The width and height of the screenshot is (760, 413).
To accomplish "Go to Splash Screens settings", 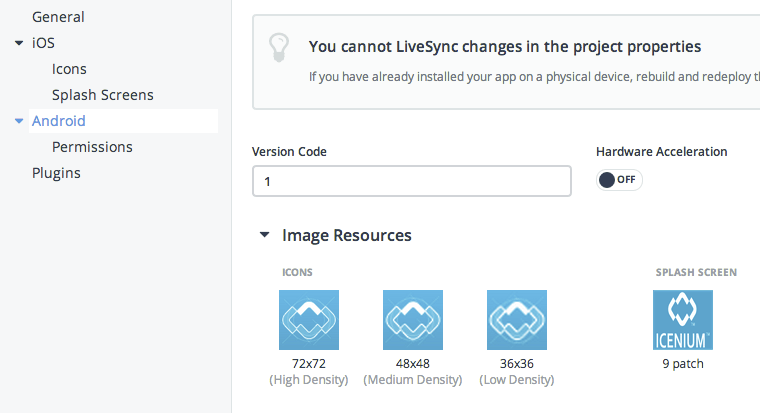I will click(102, 95).
